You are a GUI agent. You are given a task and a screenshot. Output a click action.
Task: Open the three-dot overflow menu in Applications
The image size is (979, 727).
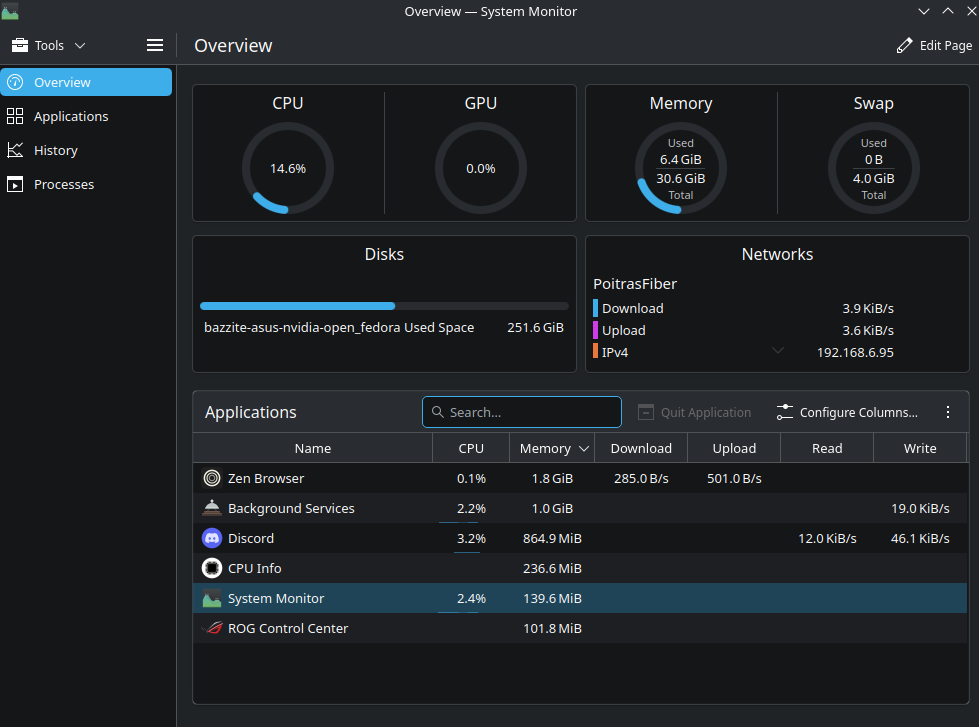[x=948, y=412]
